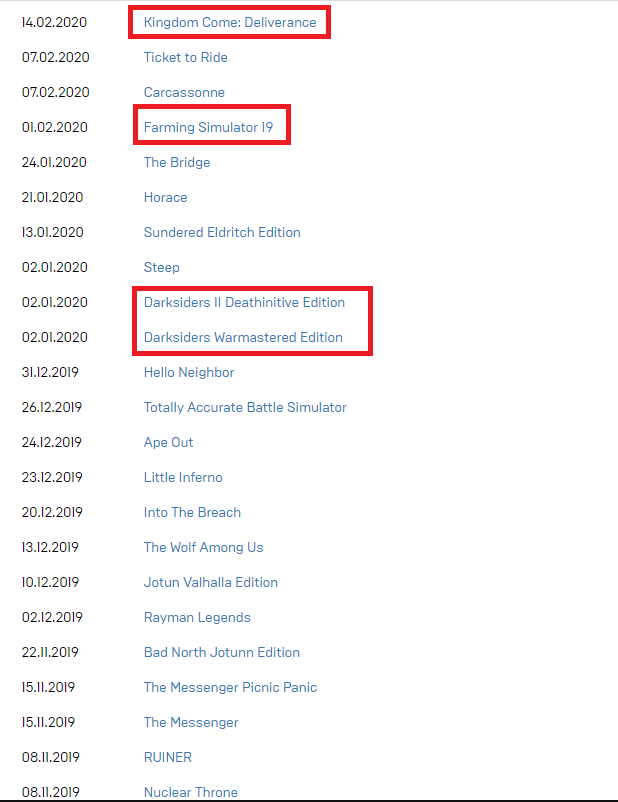Screen dimensions: 618x802
Task: Open The Bridge link
Action: point(176,162)
